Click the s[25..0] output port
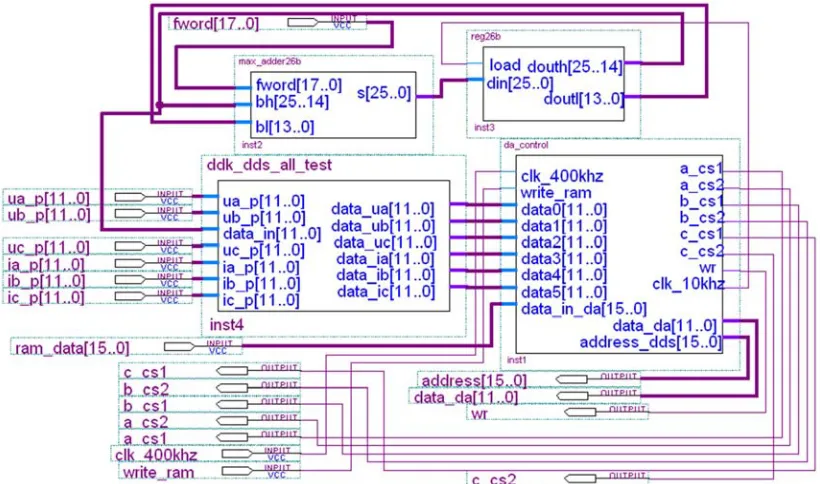820x484 pixels. [x=384, y=93]
